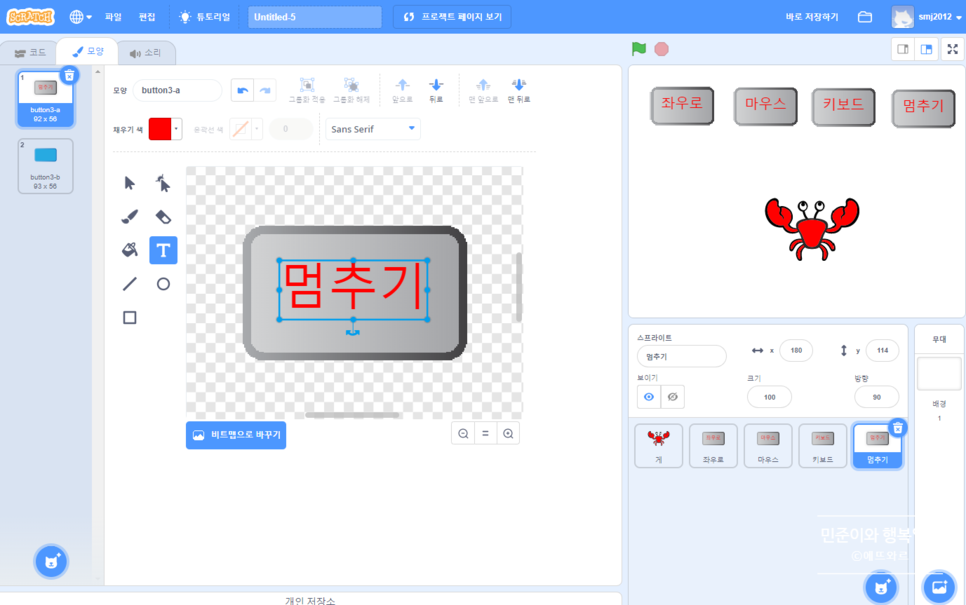Open the 파일 menu
The width and height of the screenshot is (966, 605).
pyautogui.click(x=113, y=17)
